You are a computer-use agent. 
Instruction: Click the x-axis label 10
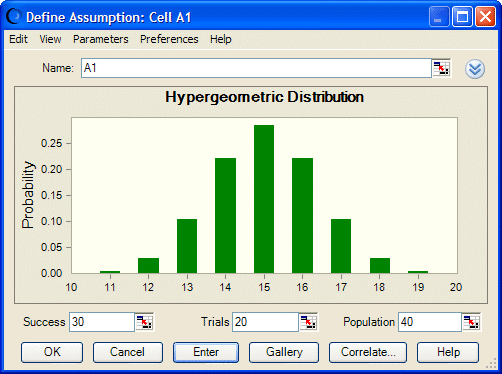click(x=71, y=287)
